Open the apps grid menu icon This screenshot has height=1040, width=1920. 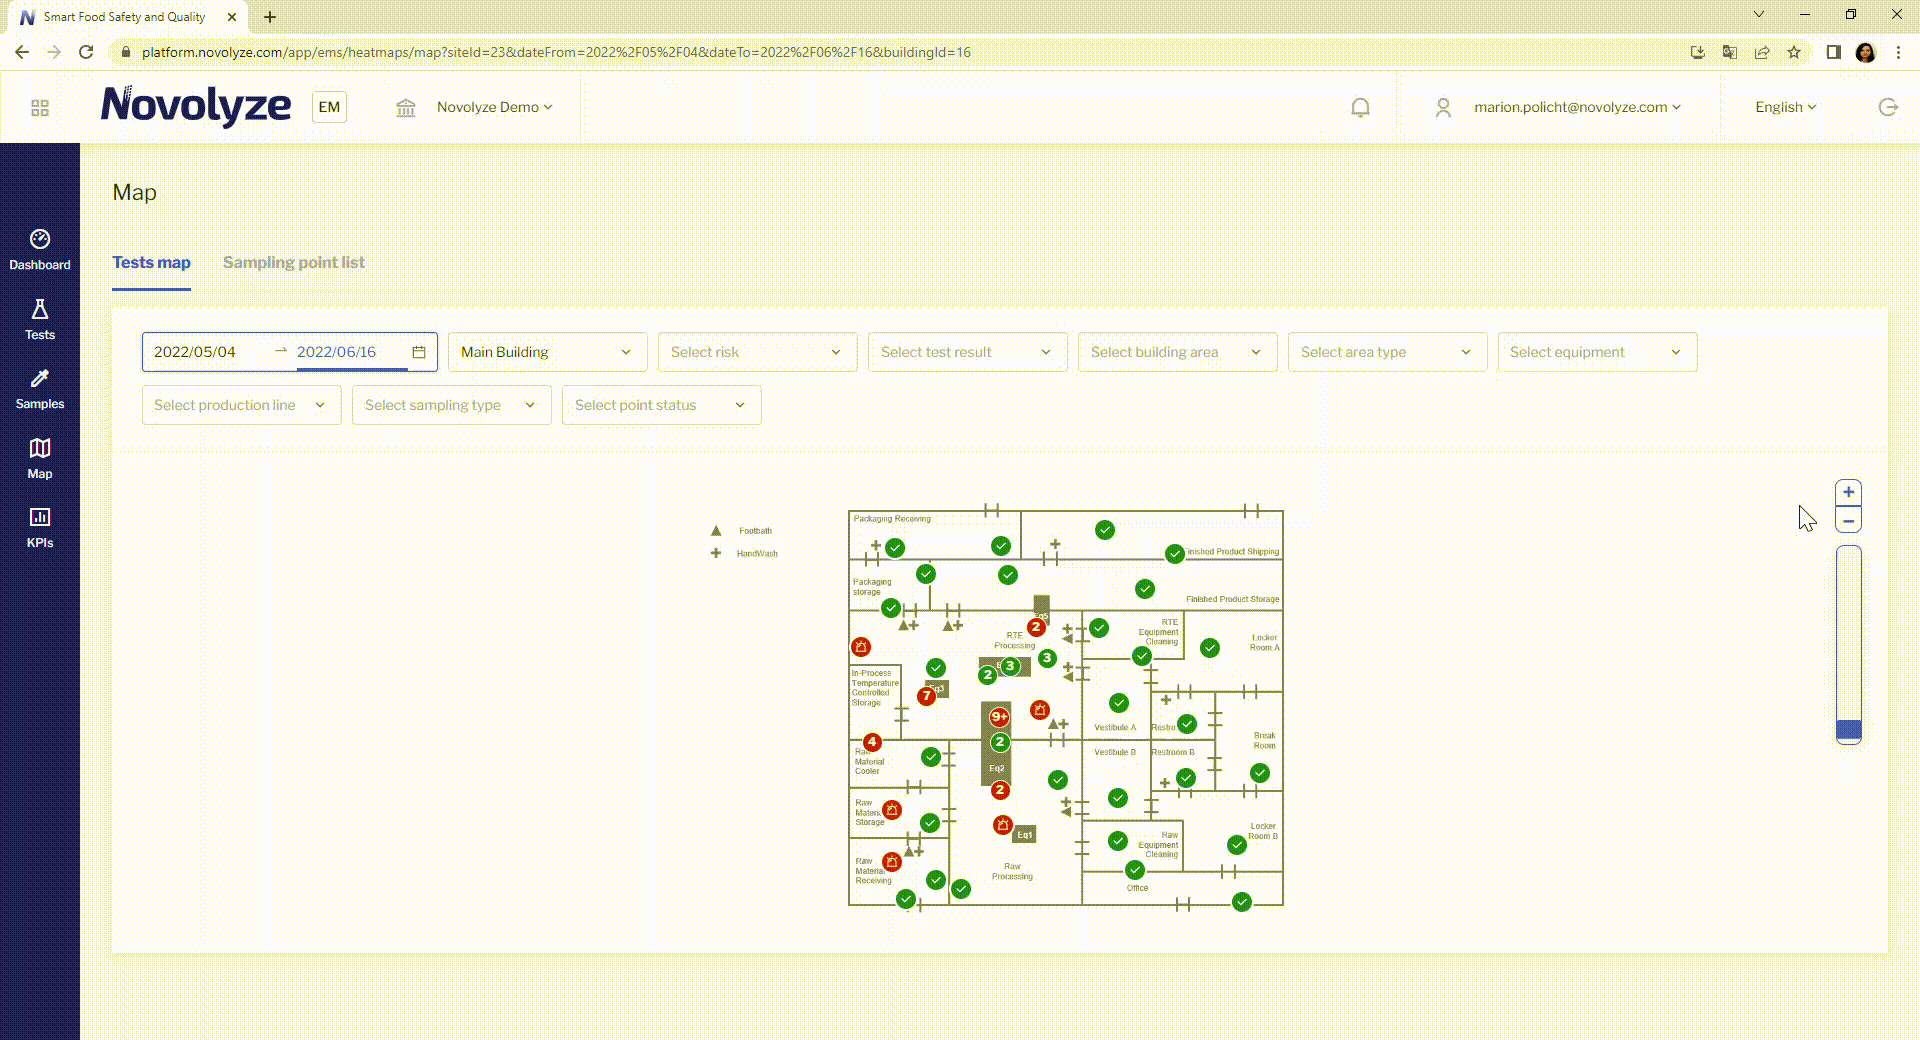pyautogui.click(x=40, y=108)
